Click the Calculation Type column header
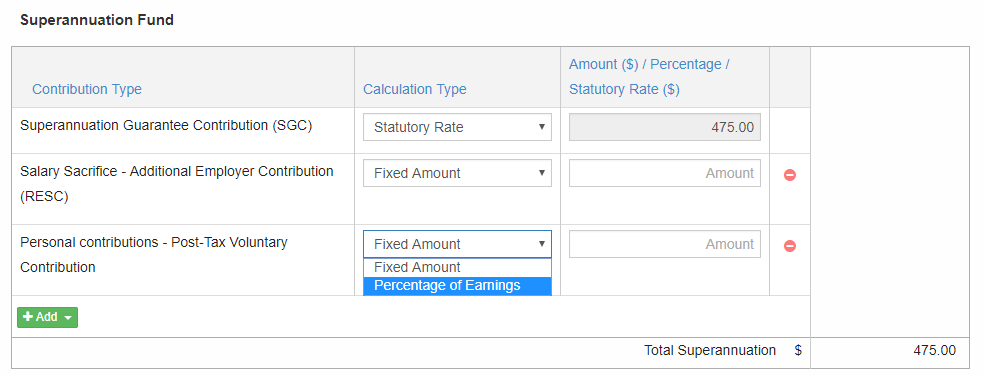Image resolution: width=985 pixels, height=376 pixels. [415, 89]
